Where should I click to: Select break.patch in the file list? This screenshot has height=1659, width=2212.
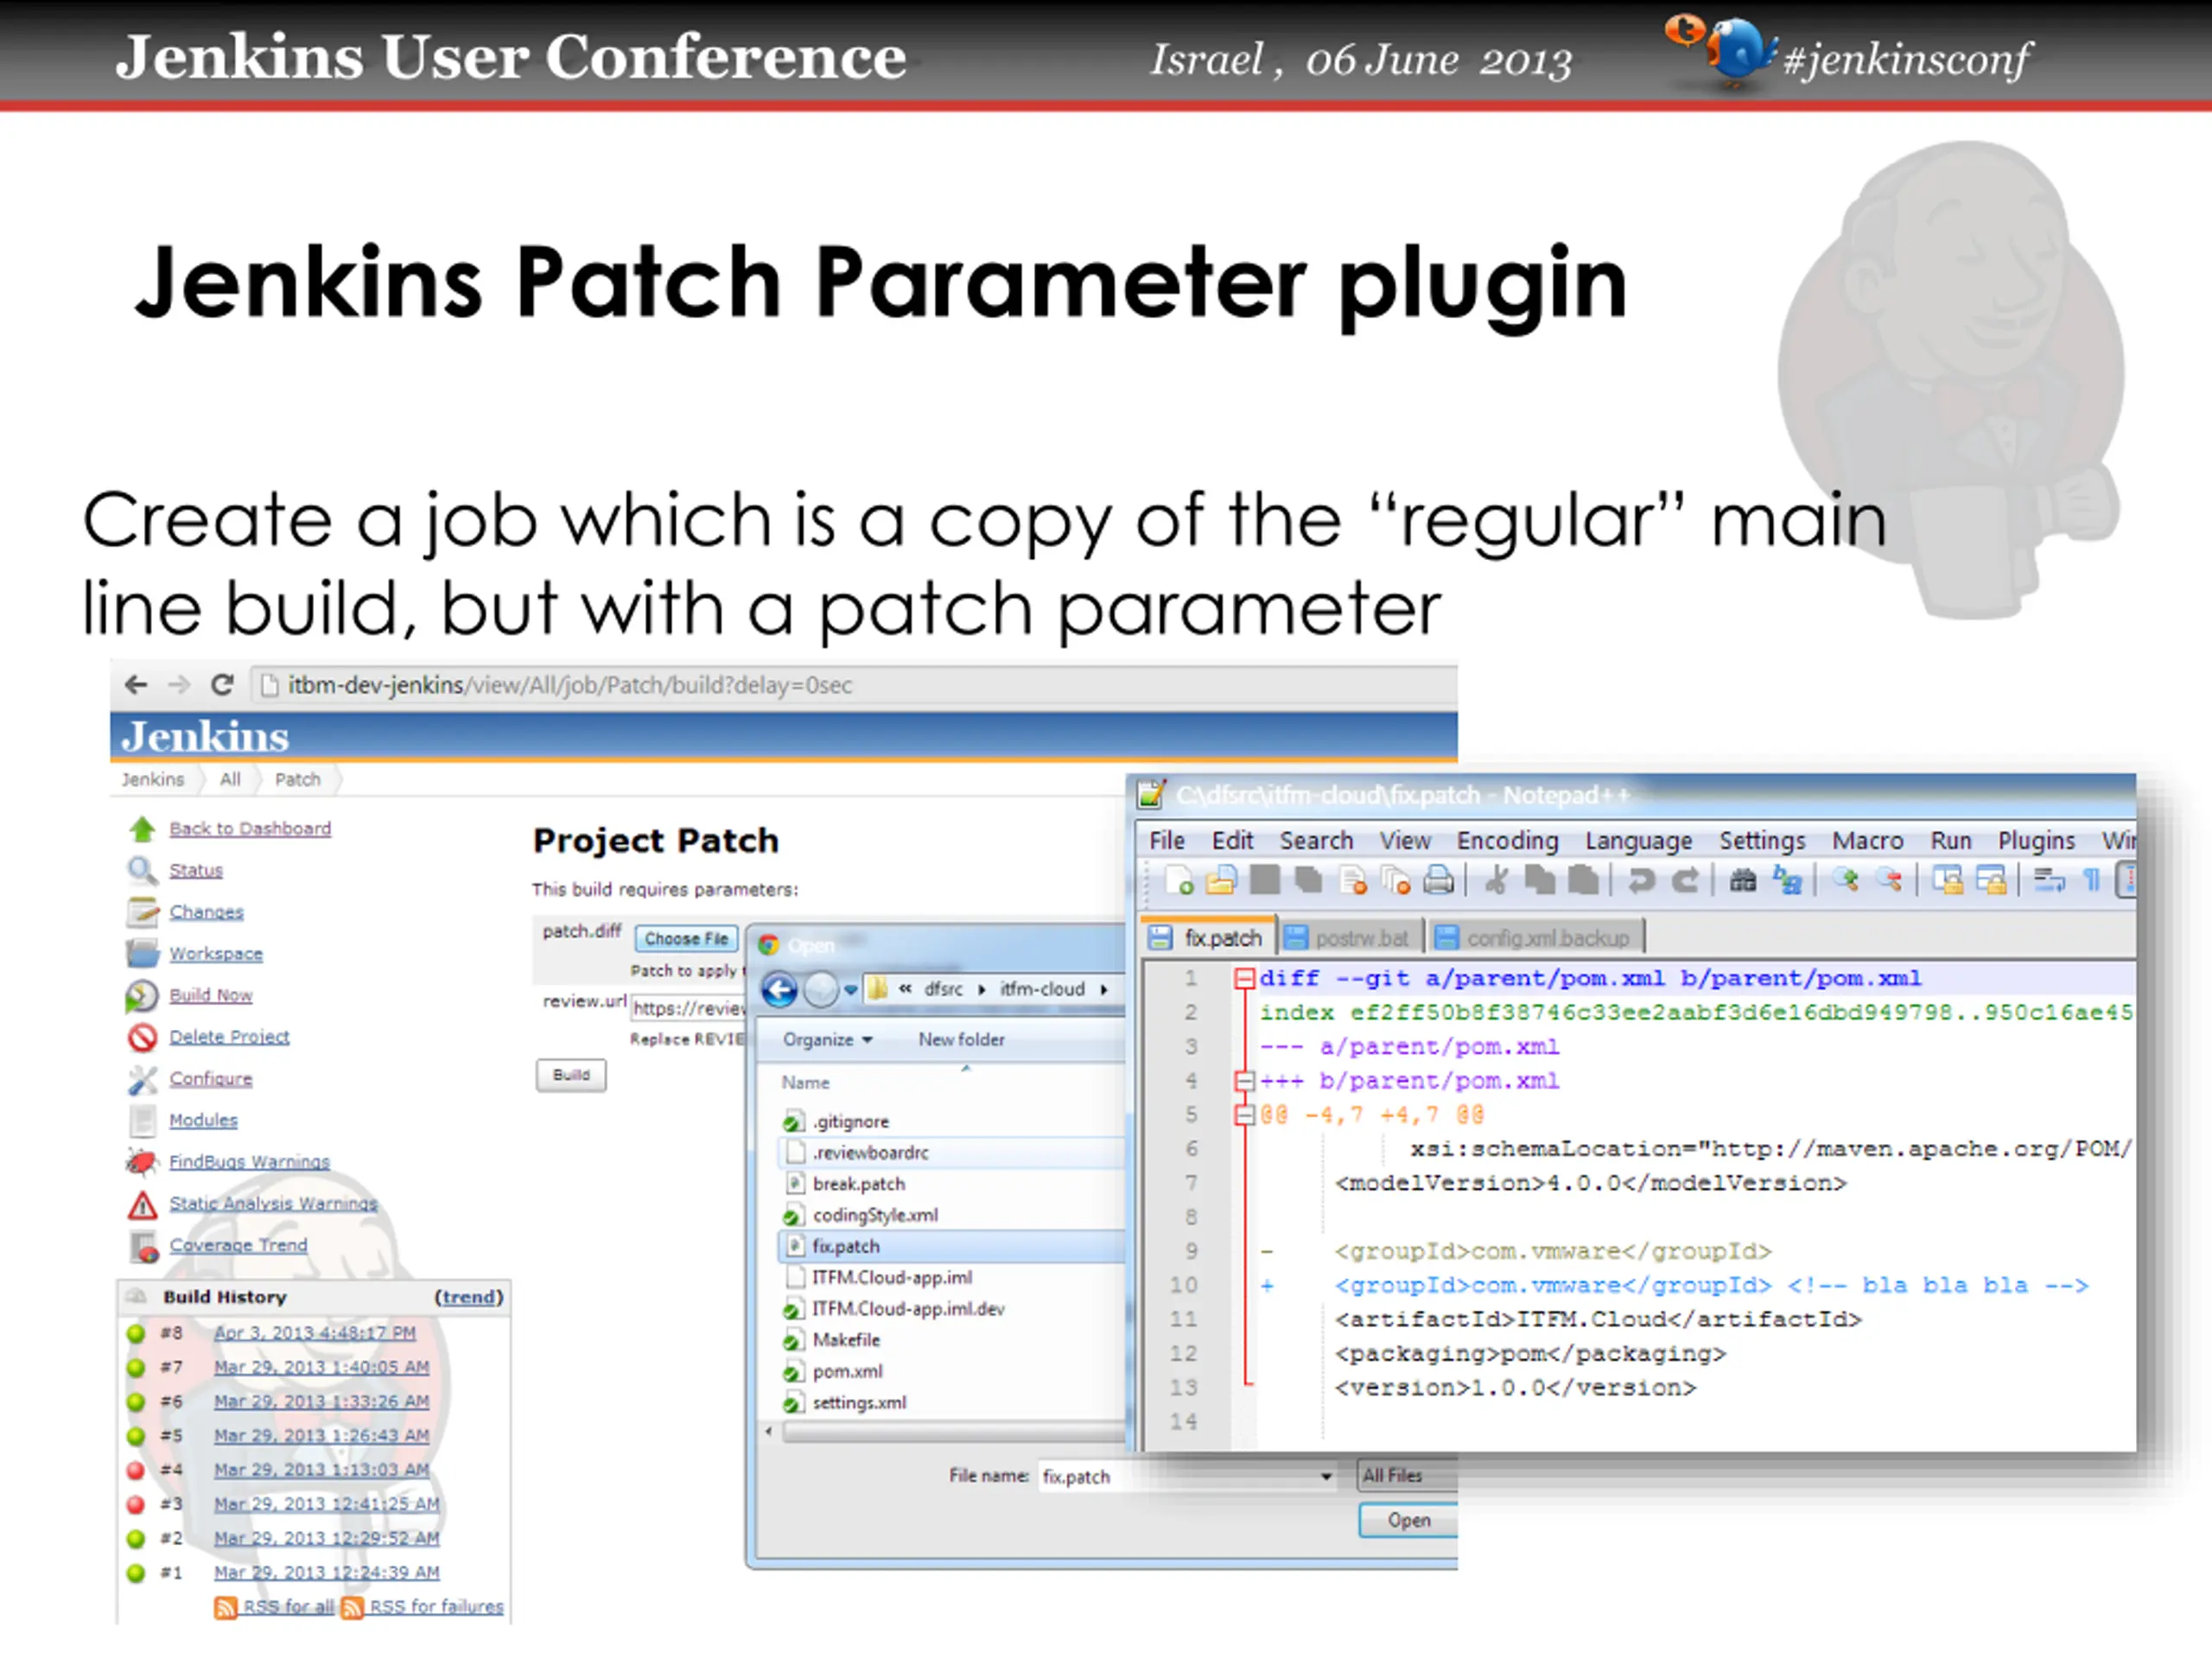[951, 1184]
